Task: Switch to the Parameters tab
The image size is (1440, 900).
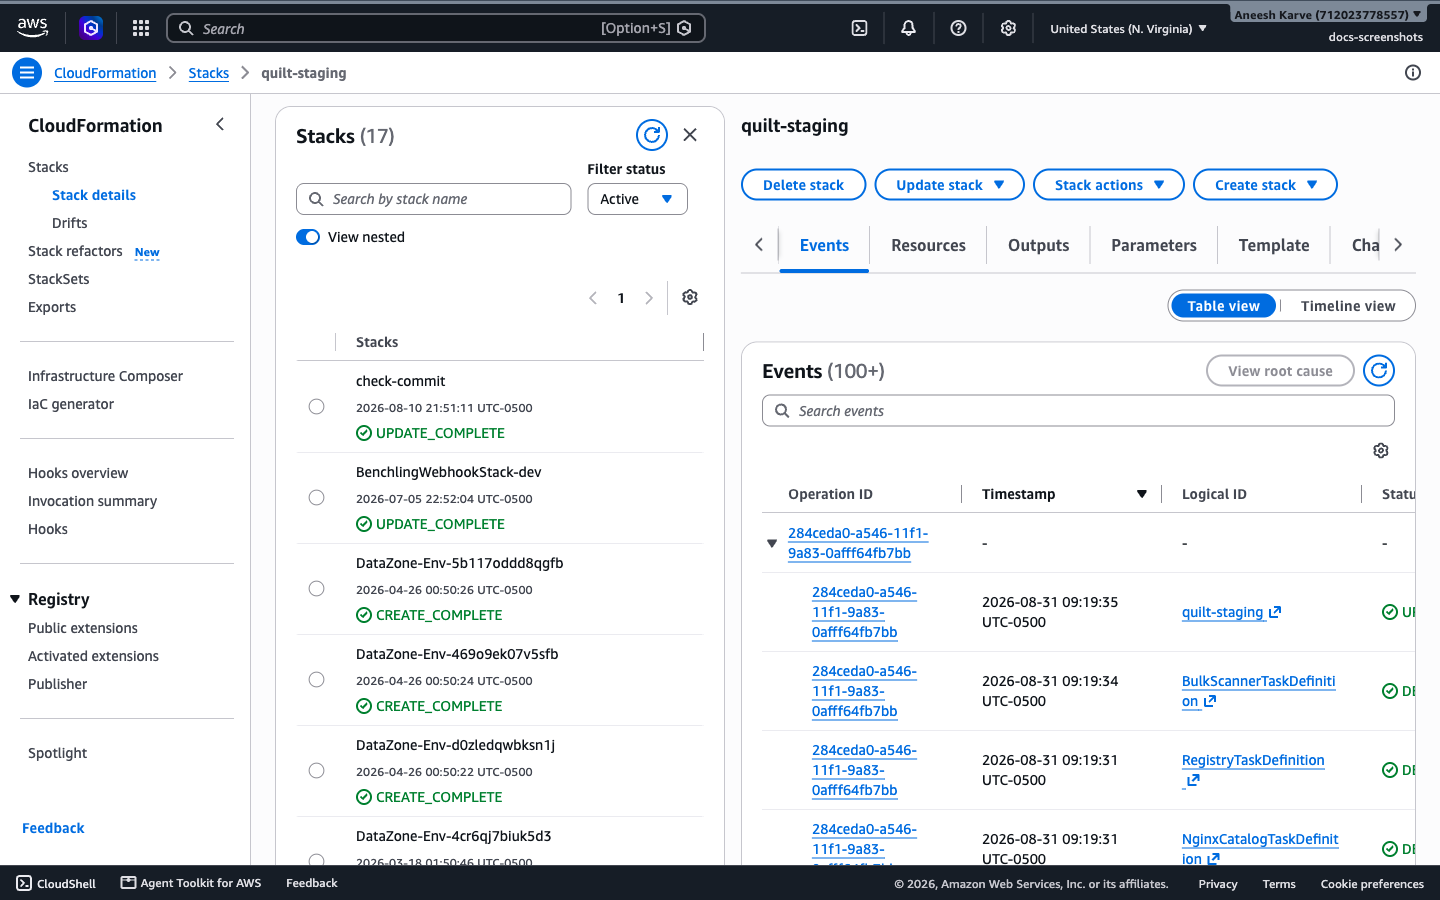Action: point(1154,245)
